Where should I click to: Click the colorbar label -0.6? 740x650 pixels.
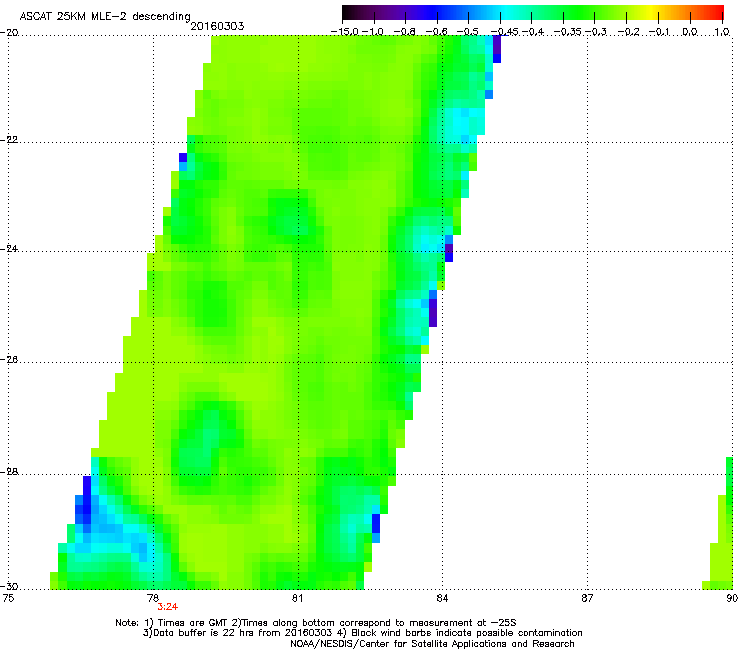(x=437, y=32)
